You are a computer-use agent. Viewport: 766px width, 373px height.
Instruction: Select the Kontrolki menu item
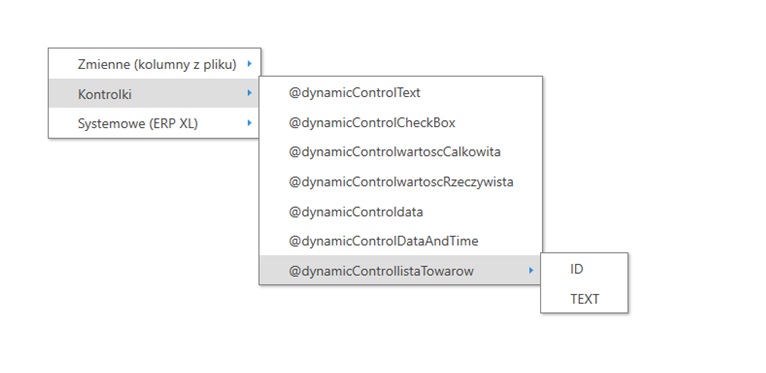pyautogui.click(x=153, y=93)
